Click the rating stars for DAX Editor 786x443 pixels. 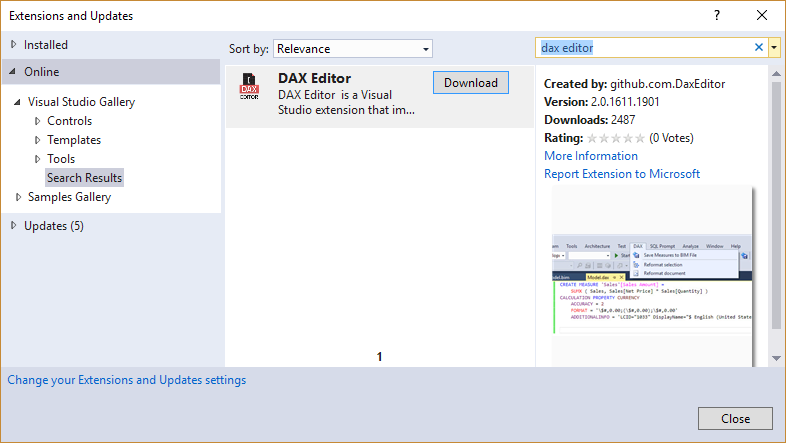point(616,138)
